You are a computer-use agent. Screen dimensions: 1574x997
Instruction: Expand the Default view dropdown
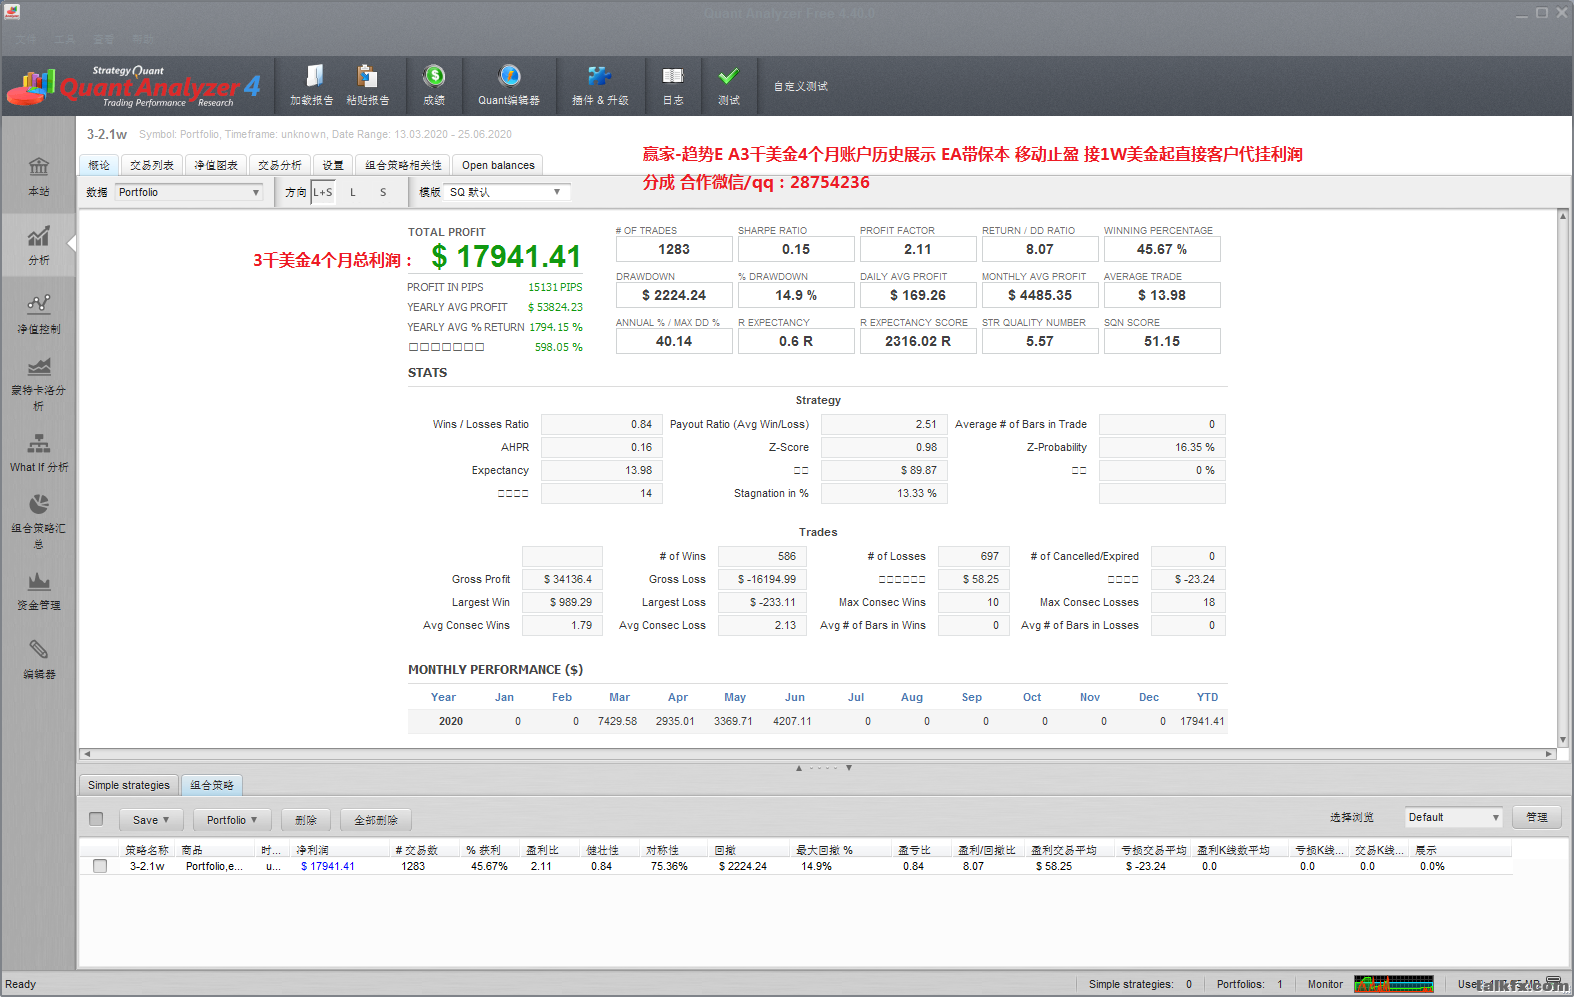(x=1454, y=817)
